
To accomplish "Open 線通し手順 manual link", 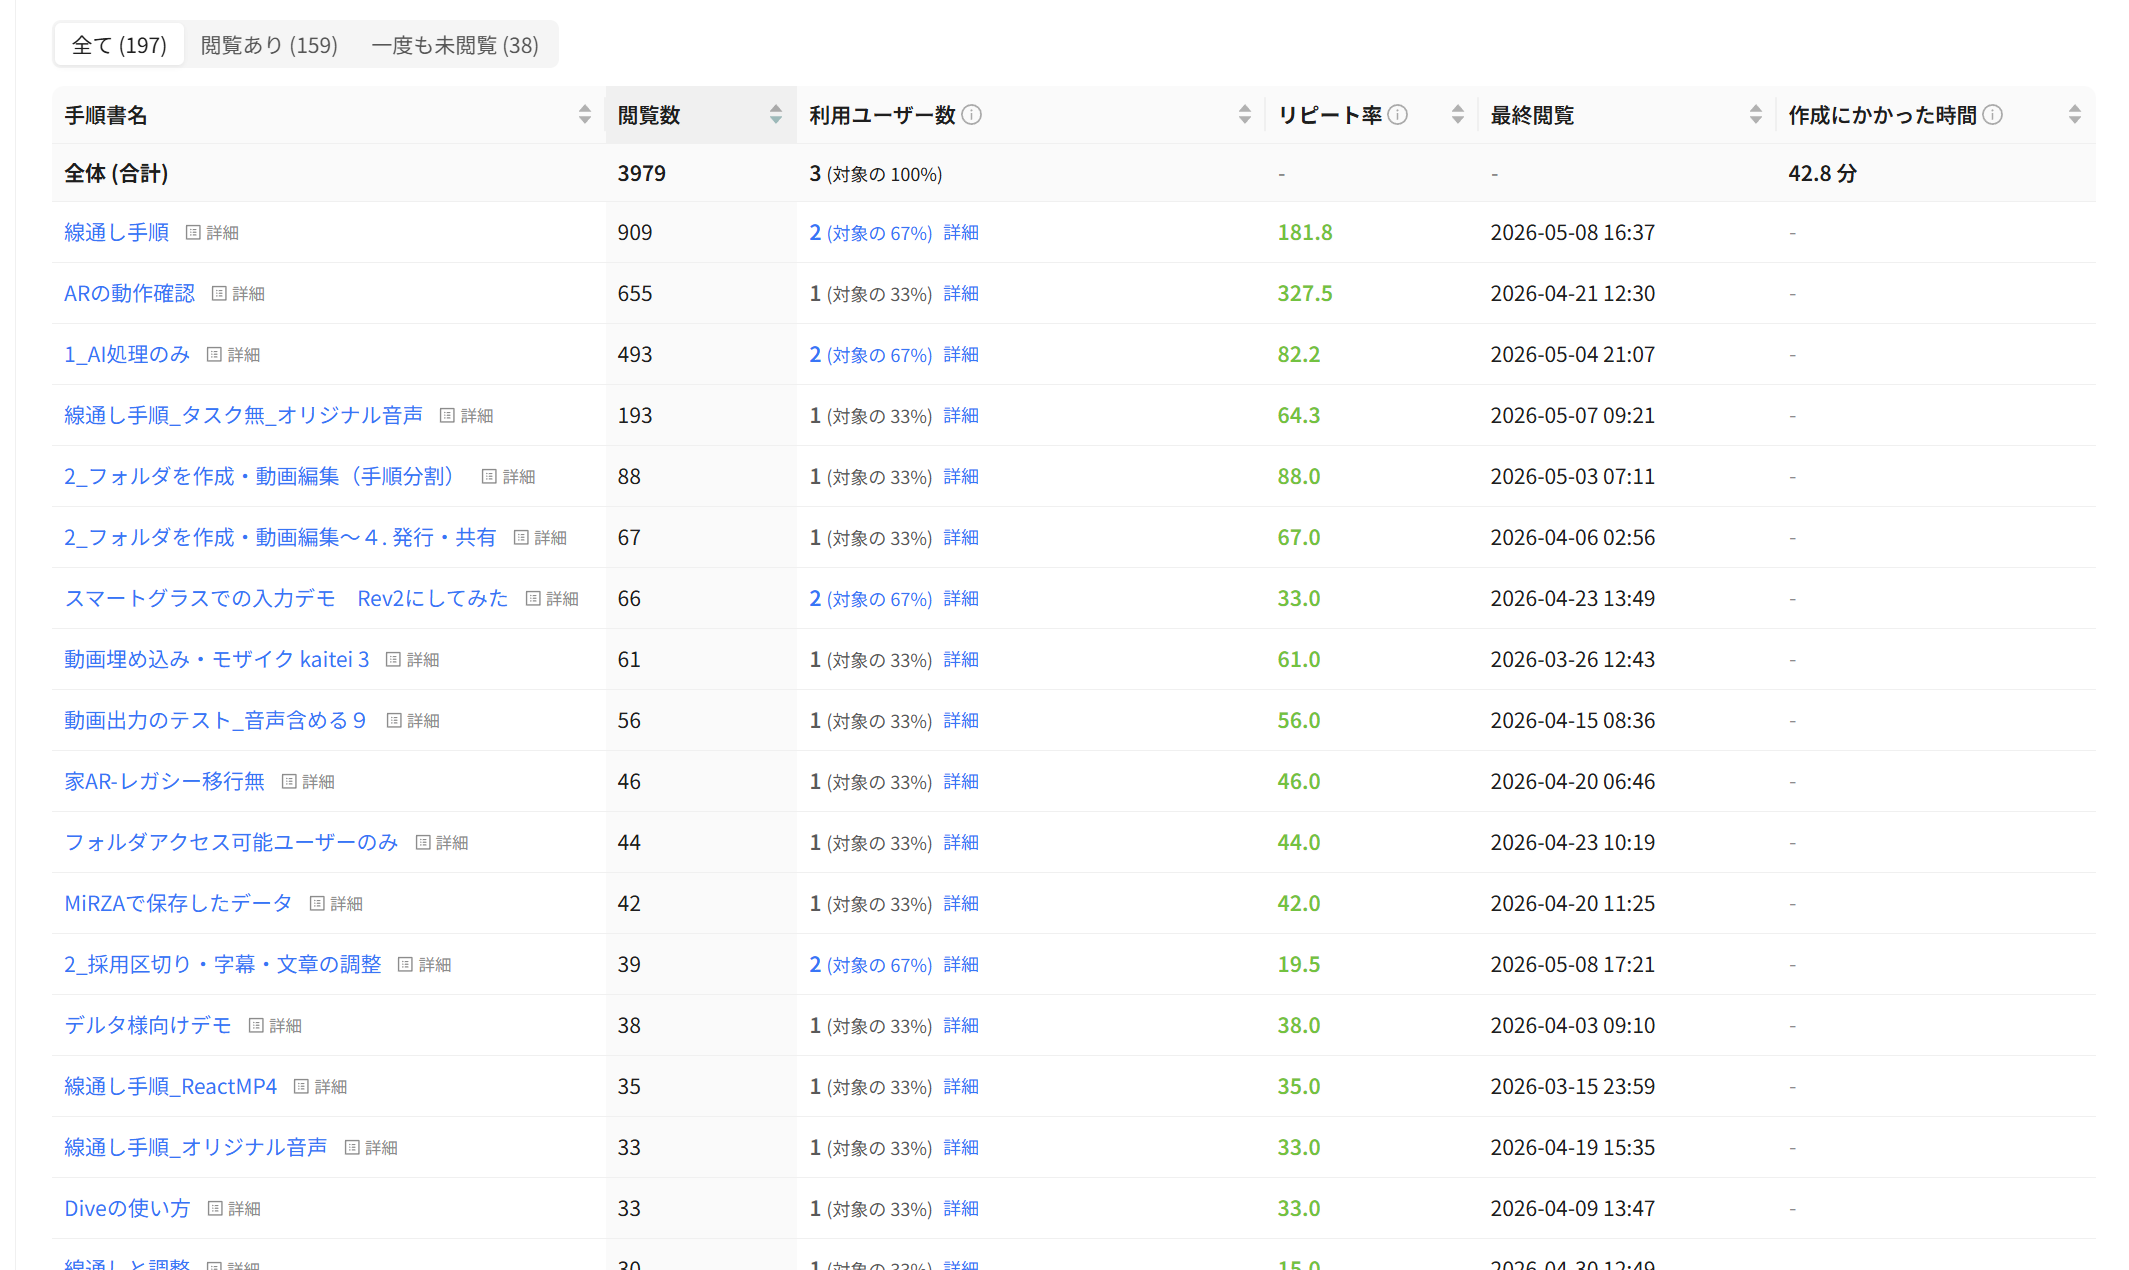I will coord(117,232).
